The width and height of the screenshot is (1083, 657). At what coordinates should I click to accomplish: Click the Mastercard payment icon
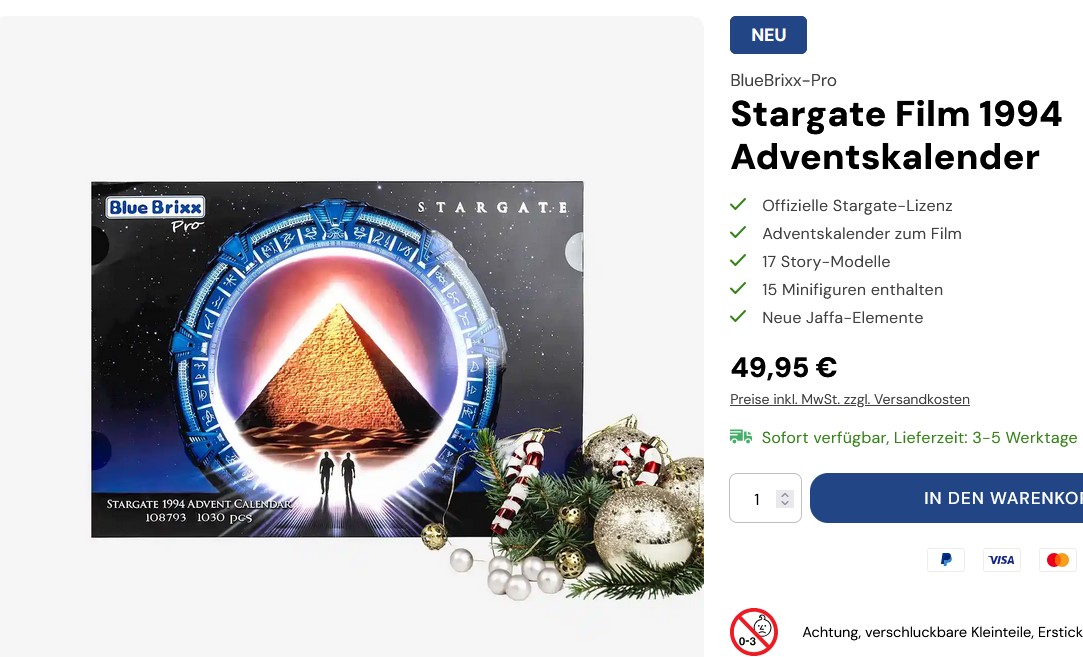click(1057, 560)
